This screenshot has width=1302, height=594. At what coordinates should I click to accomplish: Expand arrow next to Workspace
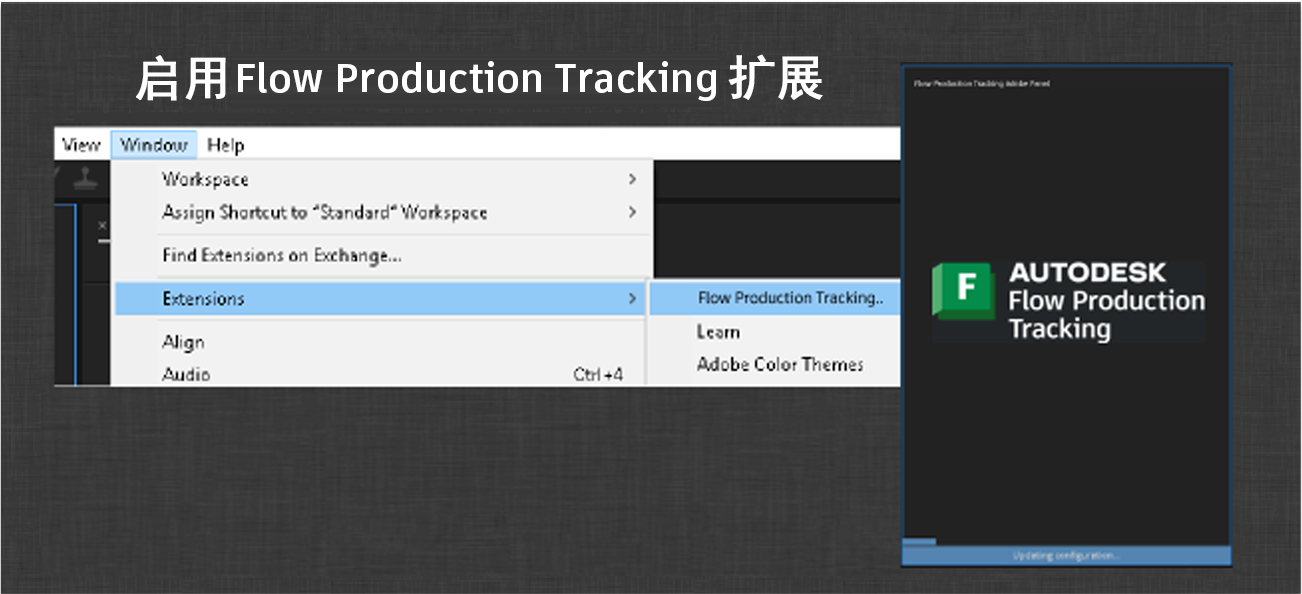[x=632, y=179]
